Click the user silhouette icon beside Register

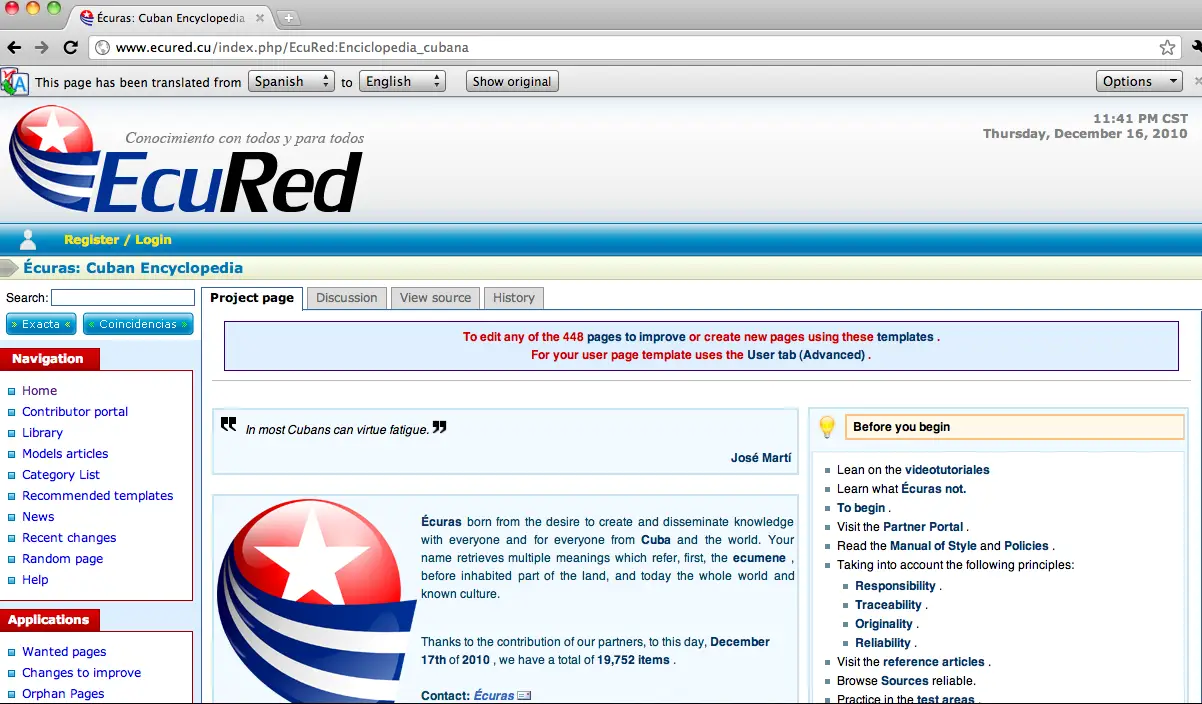(28, 239)
